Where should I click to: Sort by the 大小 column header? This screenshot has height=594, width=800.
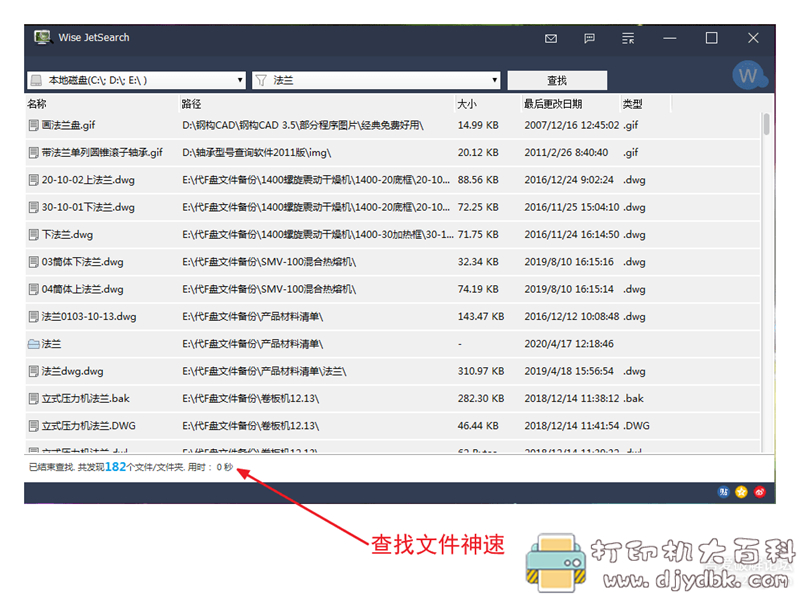(x=467, y=104)
